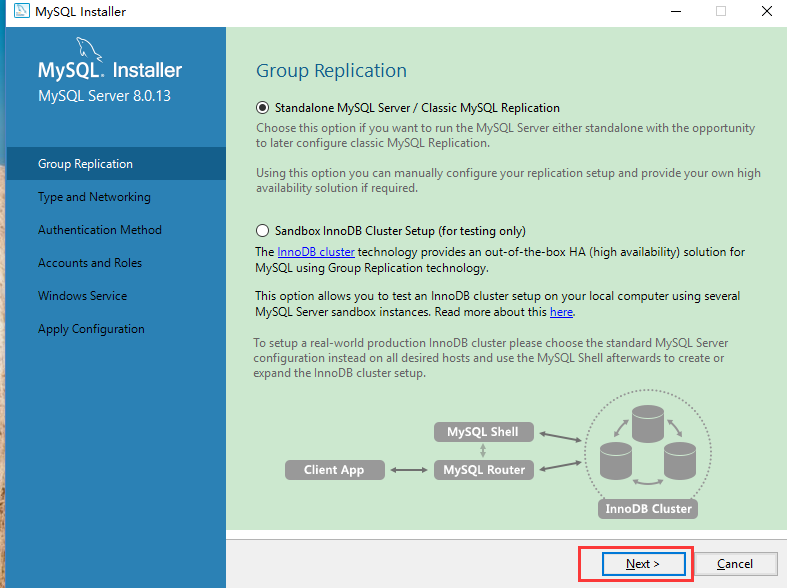This screenshot has width=787, height=588.
Task: Close the MySQL Installer window
Action: pos(766,11)
